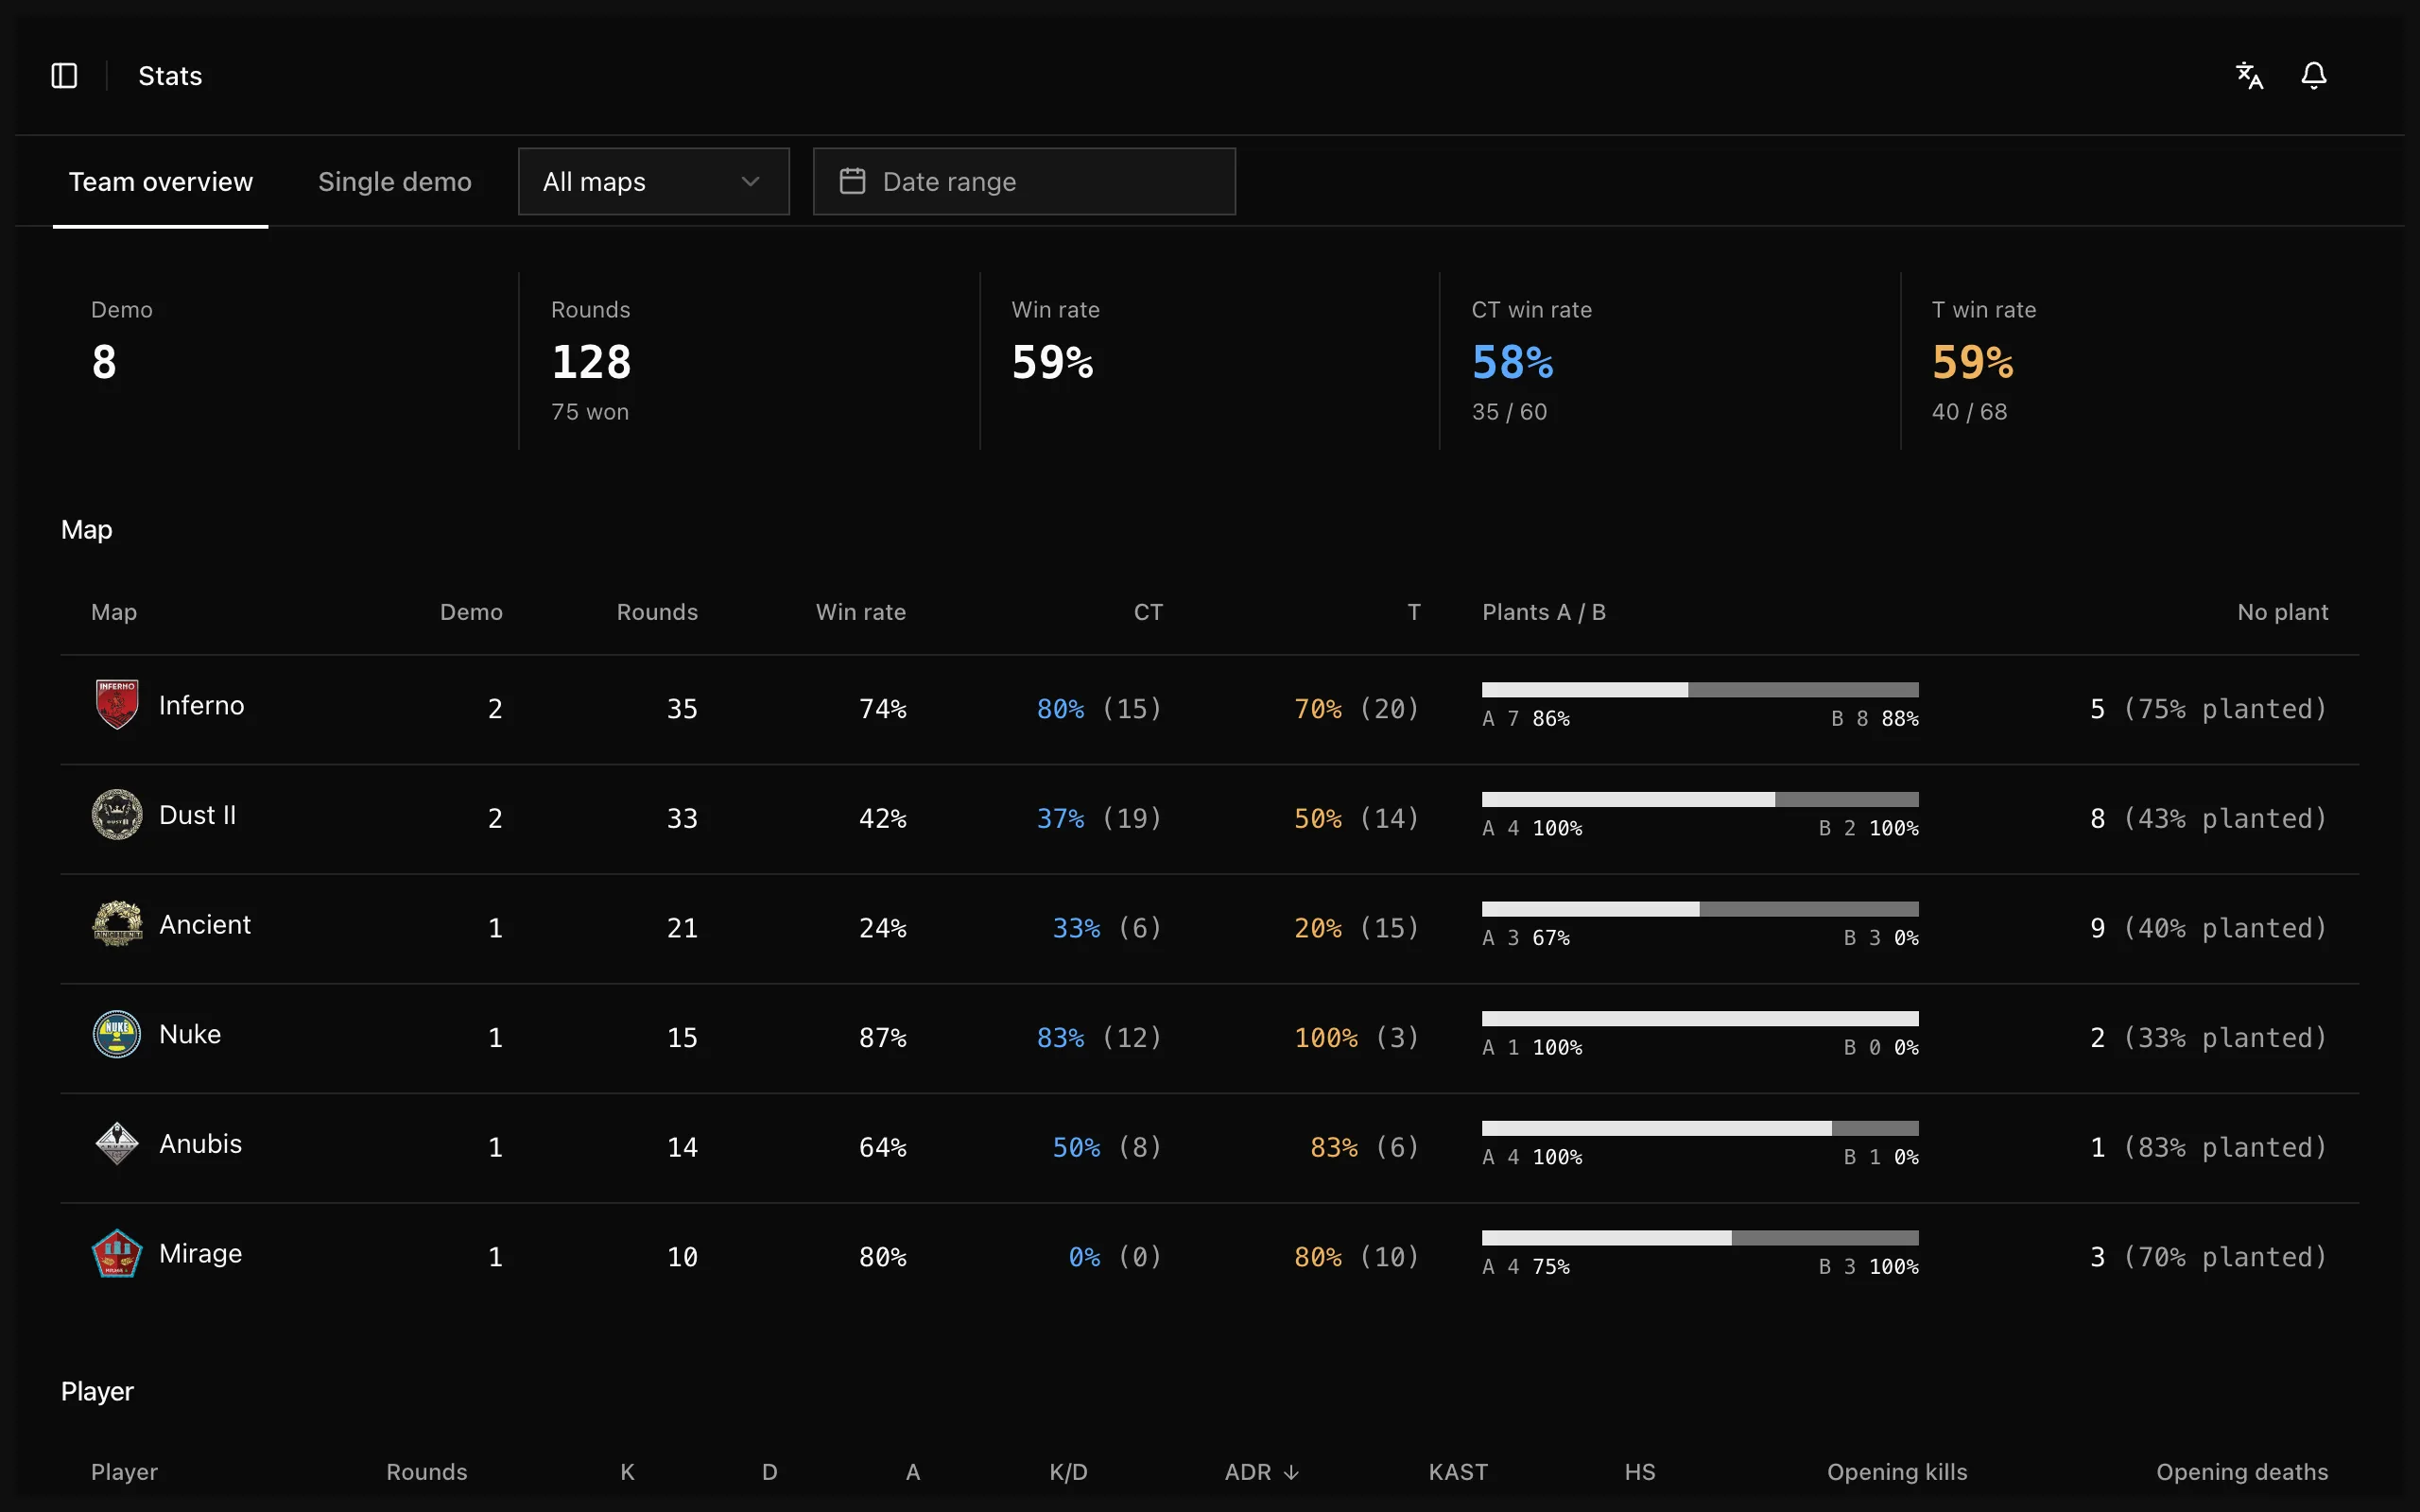Viewport: 2420px width, 1512px height.
Task: Click the Ancient map badge icon
Action: [x=117, y=924]
